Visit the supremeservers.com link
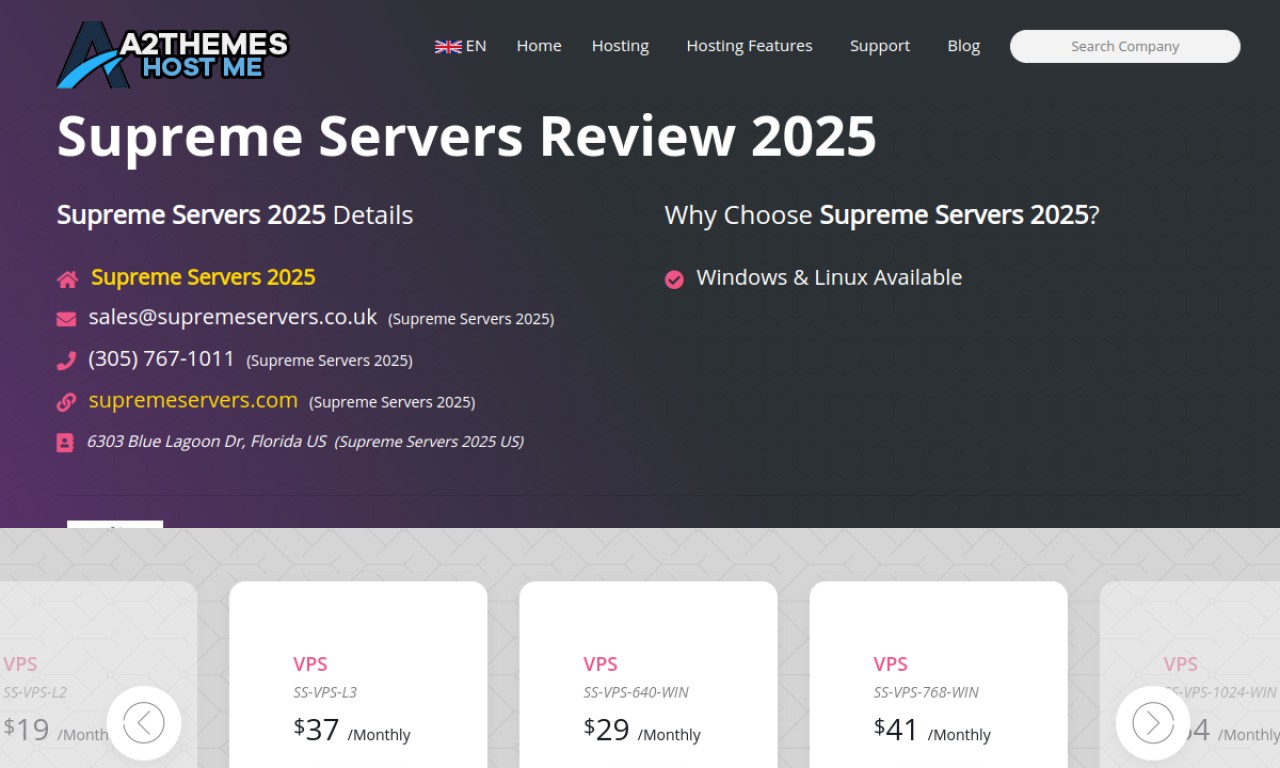The height and width of the screenshot is (768, 1280). click(x=193, y=400)
